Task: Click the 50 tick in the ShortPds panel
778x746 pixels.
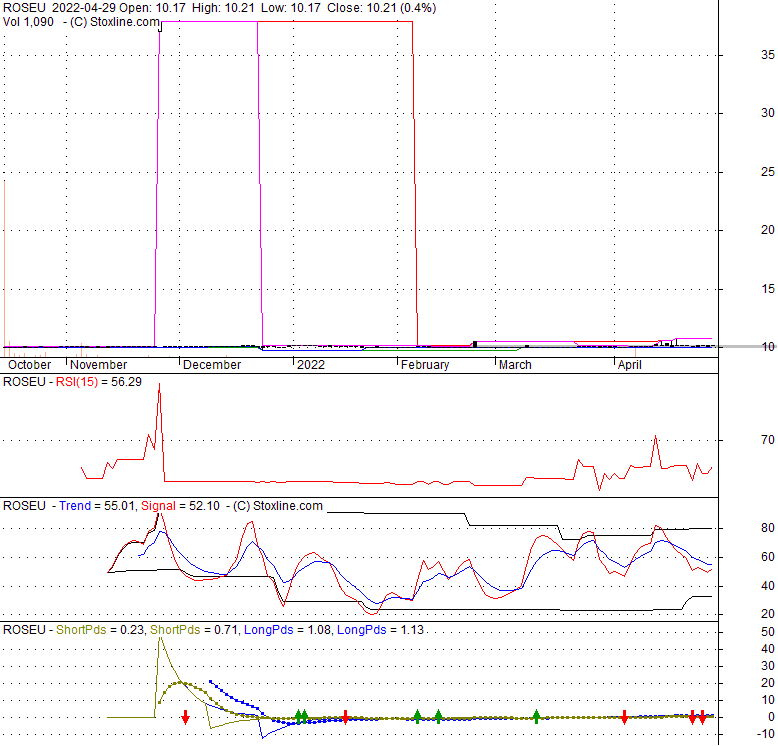Action: coord(768,632)
